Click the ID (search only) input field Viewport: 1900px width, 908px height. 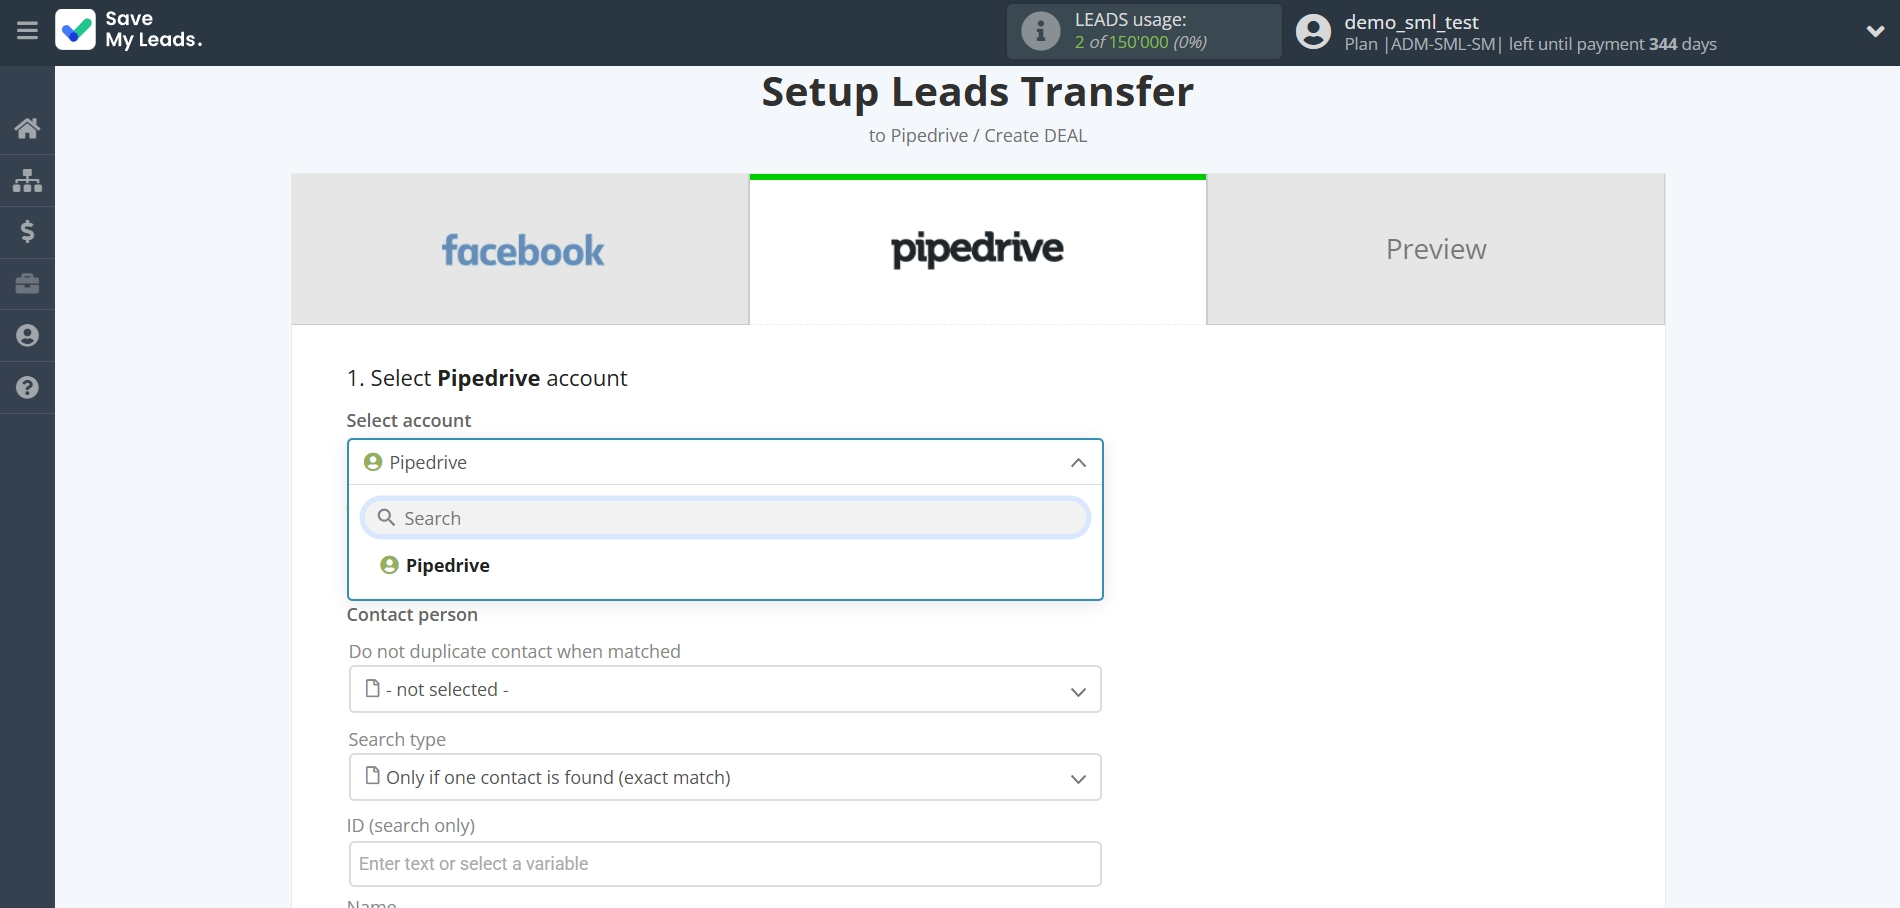pyautogui.click(x=724, y=864)
